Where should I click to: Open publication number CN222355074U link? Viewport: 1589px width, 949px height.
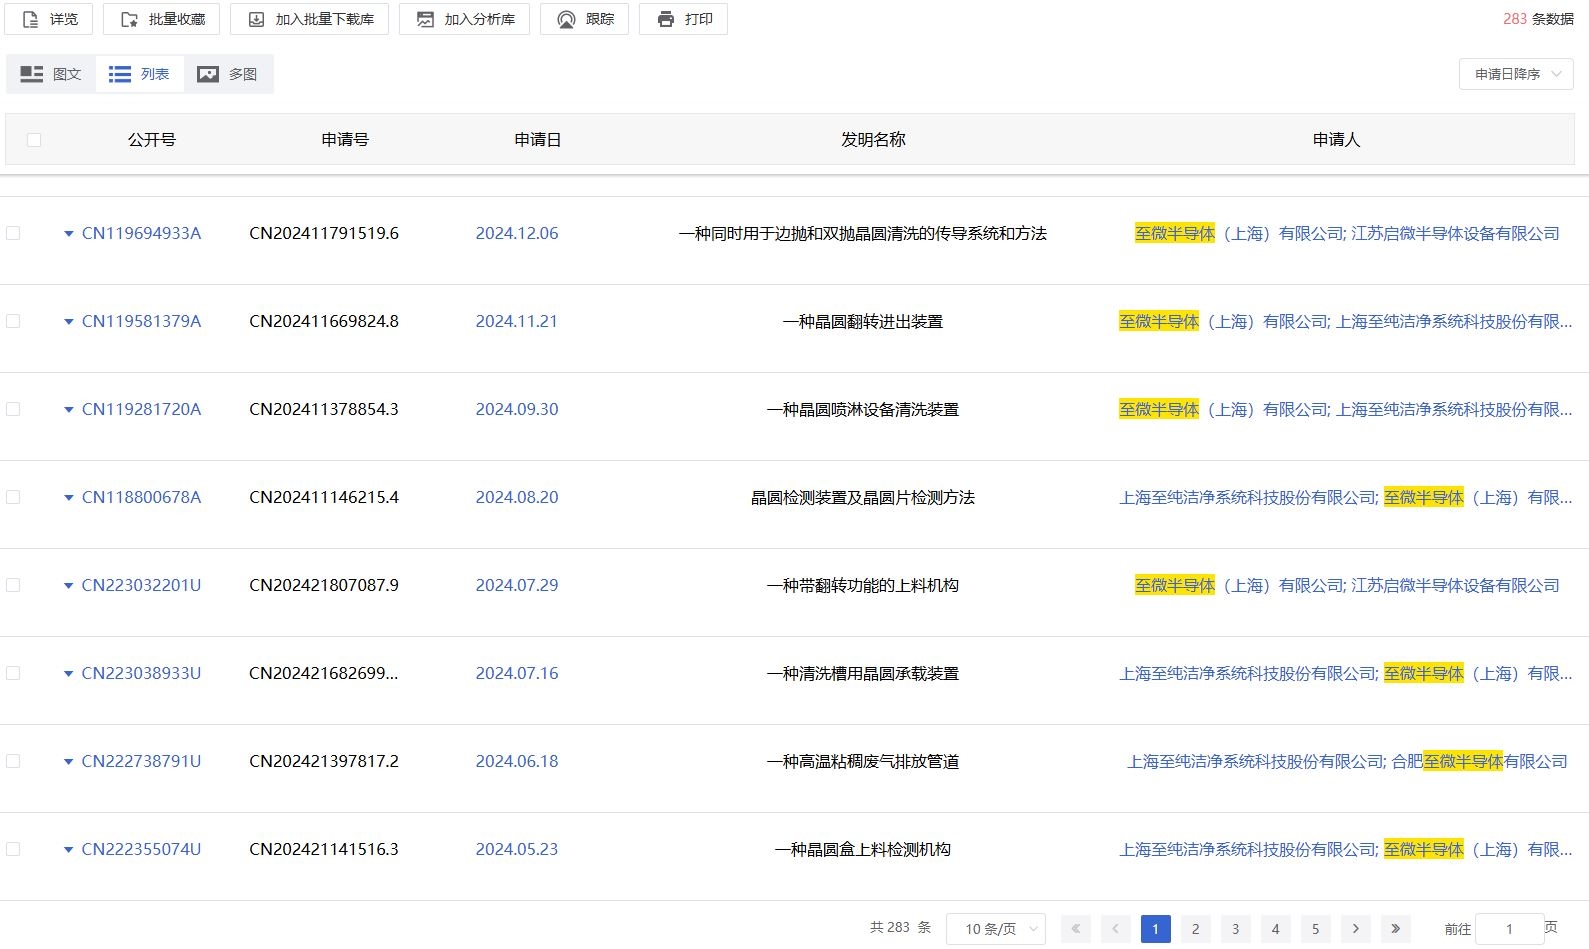(141, 849)
